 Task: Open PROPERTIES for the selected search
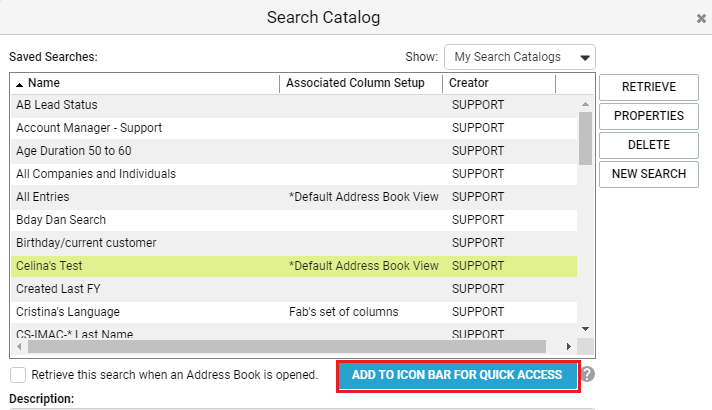[x=649, y=116]
